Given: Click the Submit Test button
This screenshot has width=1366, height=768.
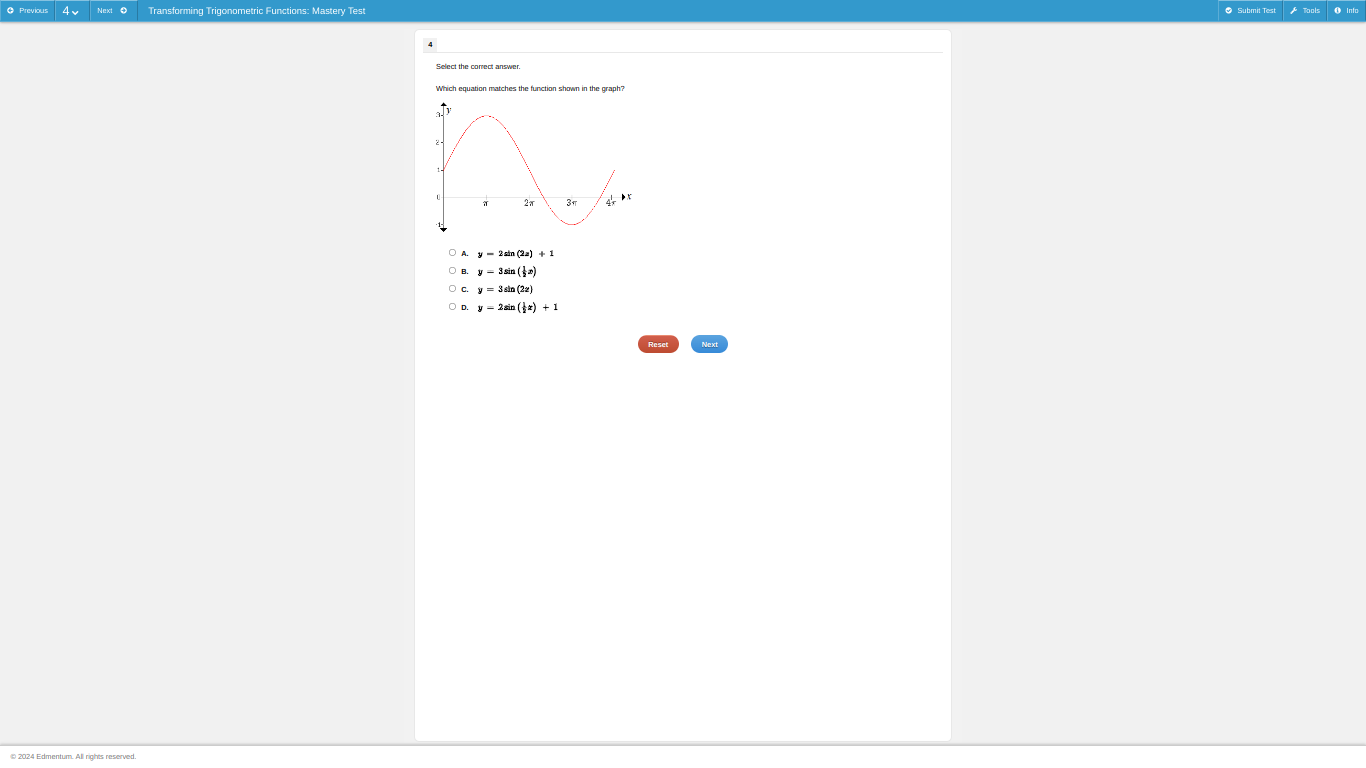Looking at the screenshot, I should click(x=1250, y=10).
